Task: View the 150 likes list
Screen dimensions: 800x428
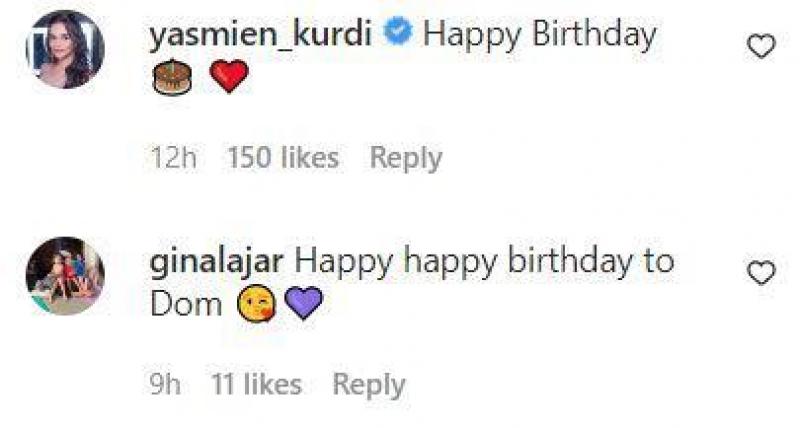Action: 283,158
